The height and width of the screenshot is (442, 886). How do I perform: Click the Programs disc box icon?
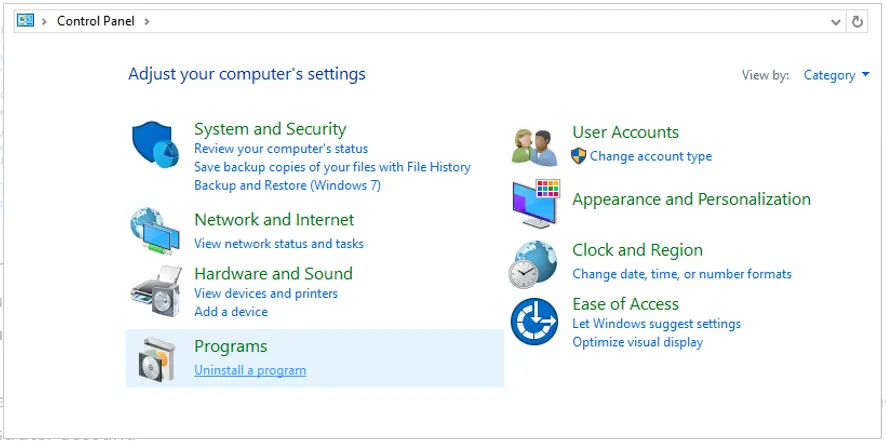point(157,359)
